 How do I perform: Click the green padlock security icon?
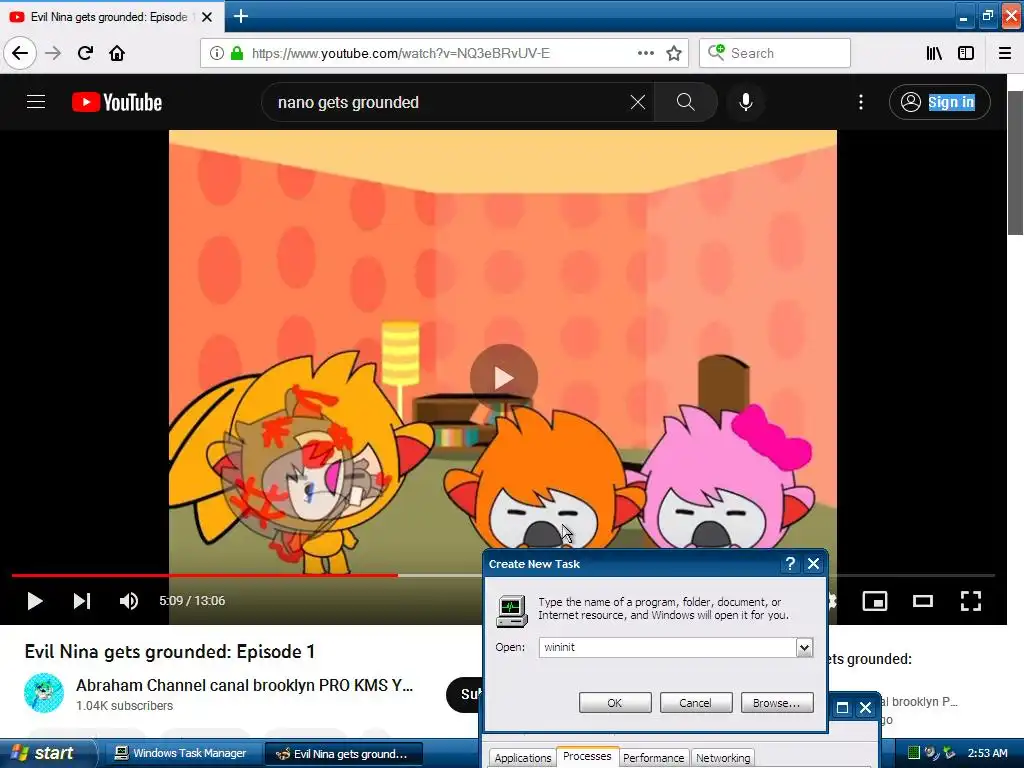(x=236, y=53)
